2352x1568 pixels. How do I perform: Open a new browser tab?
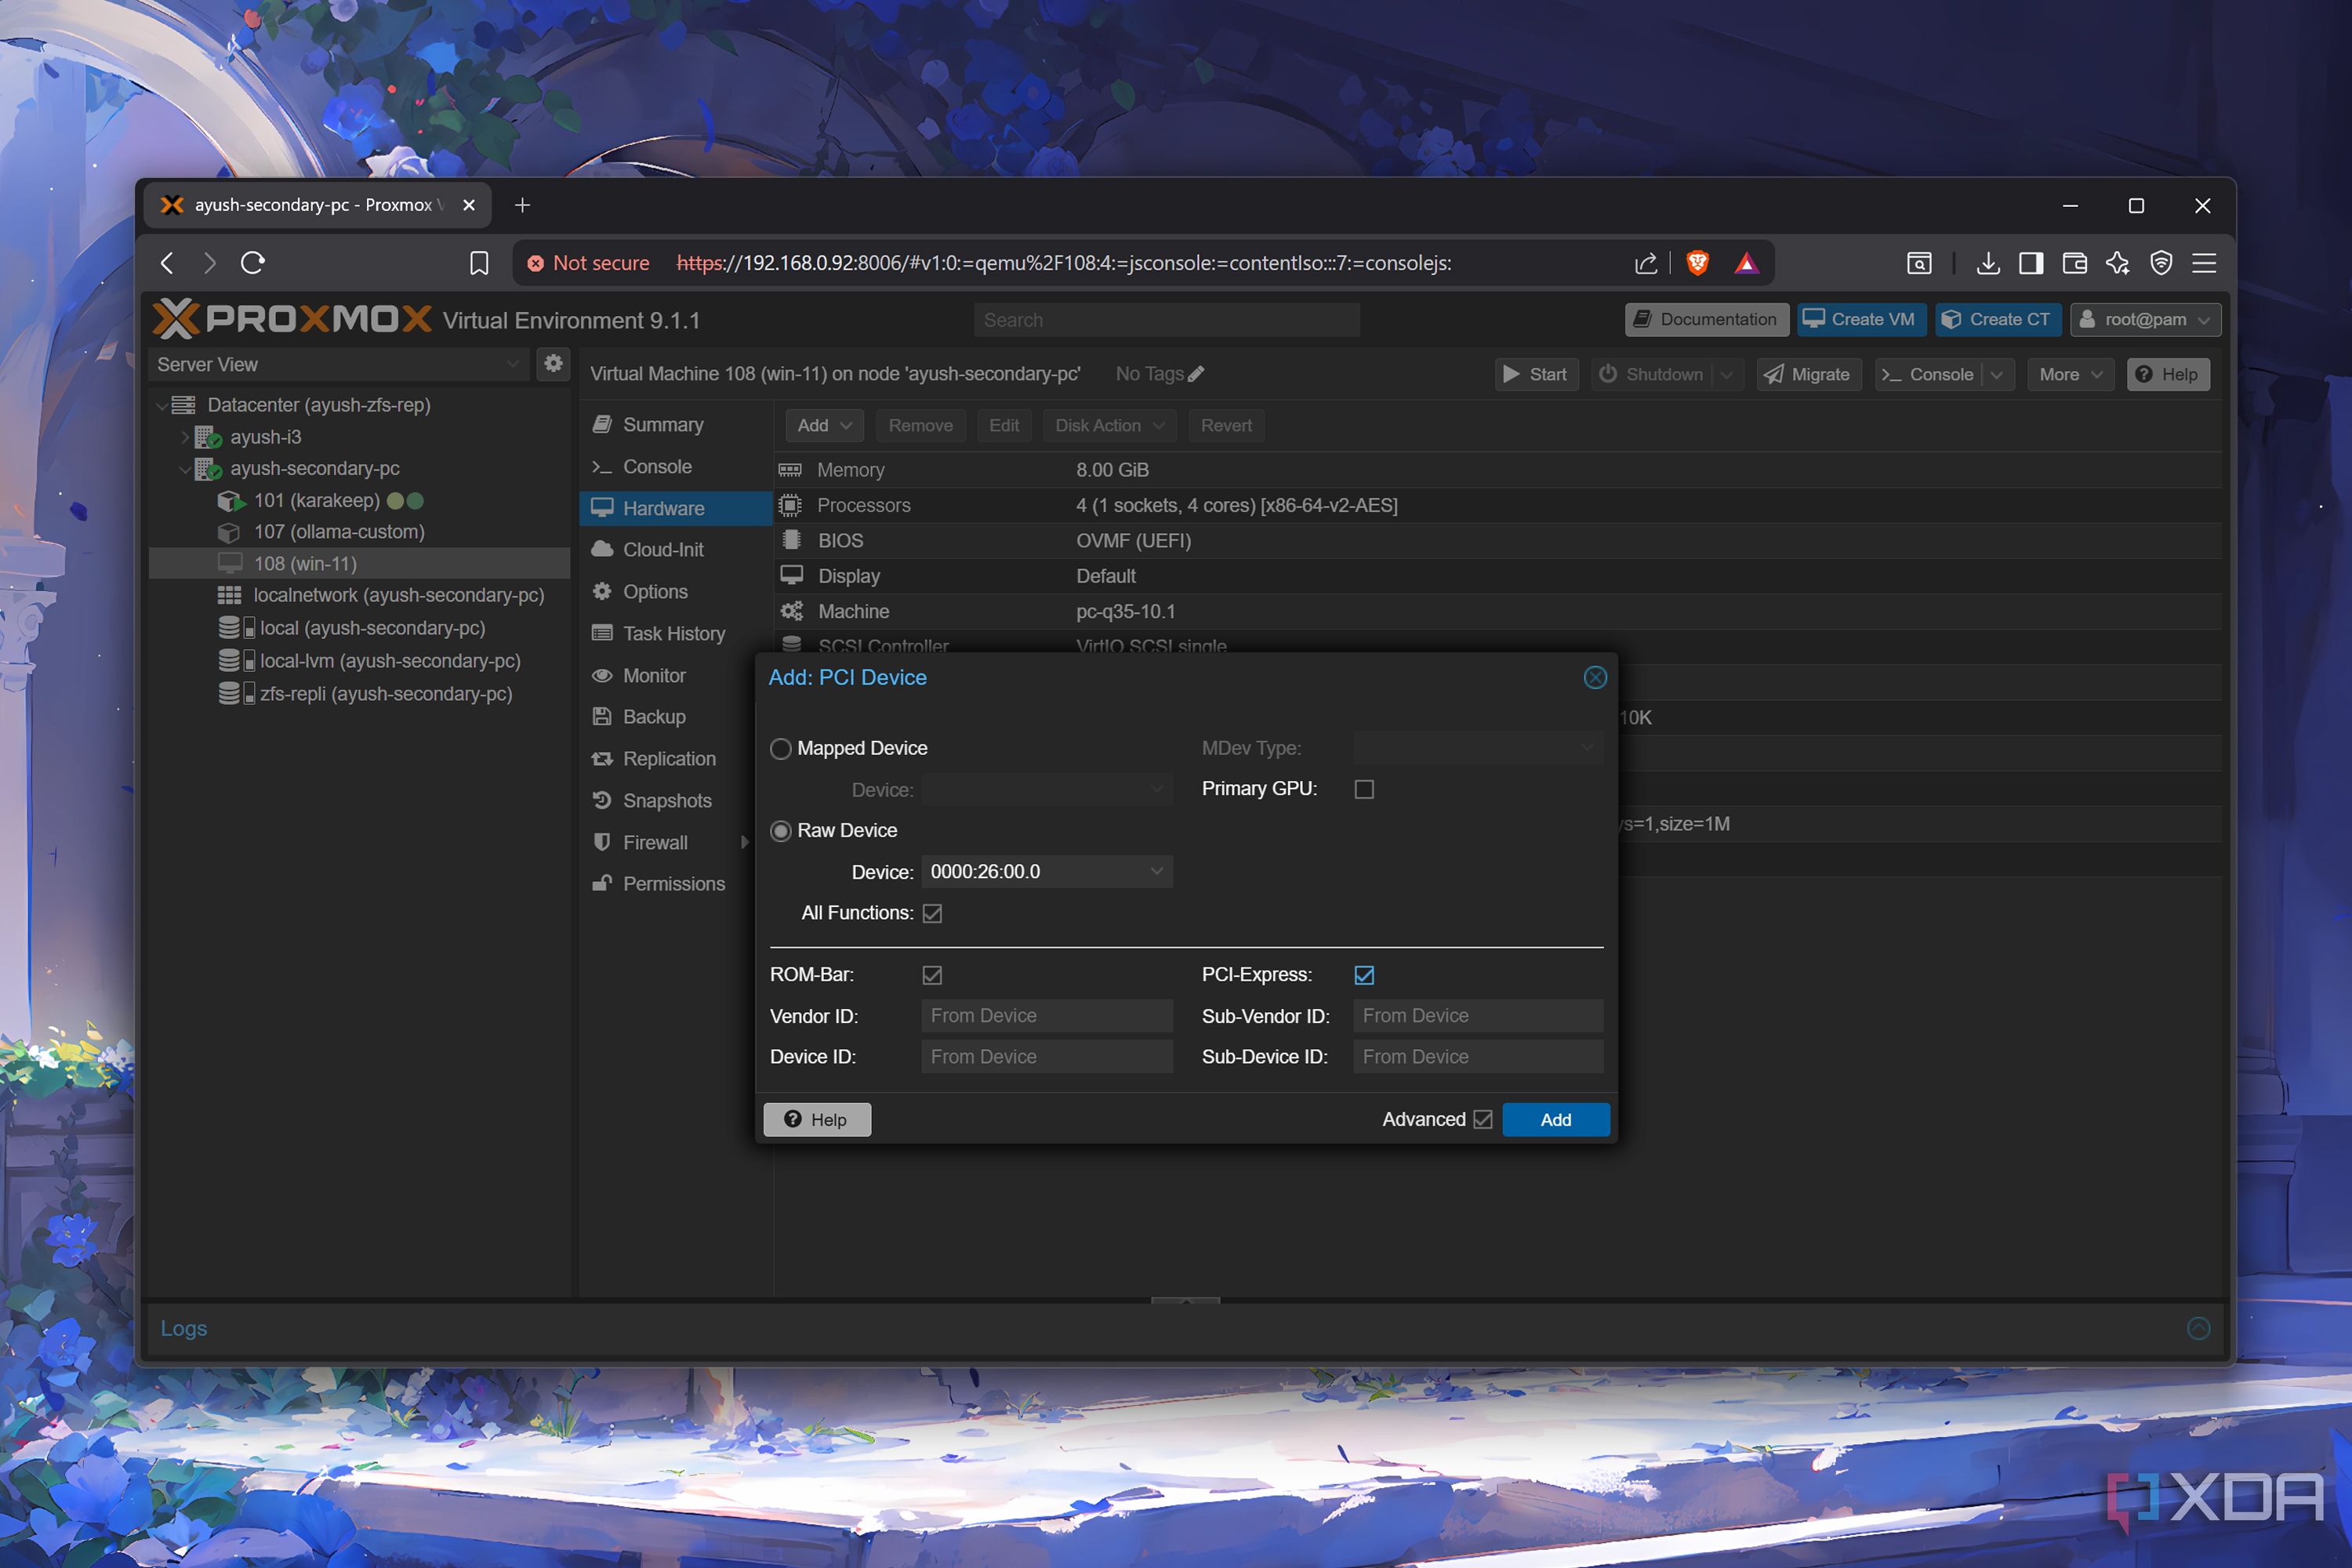pos(522,205)
